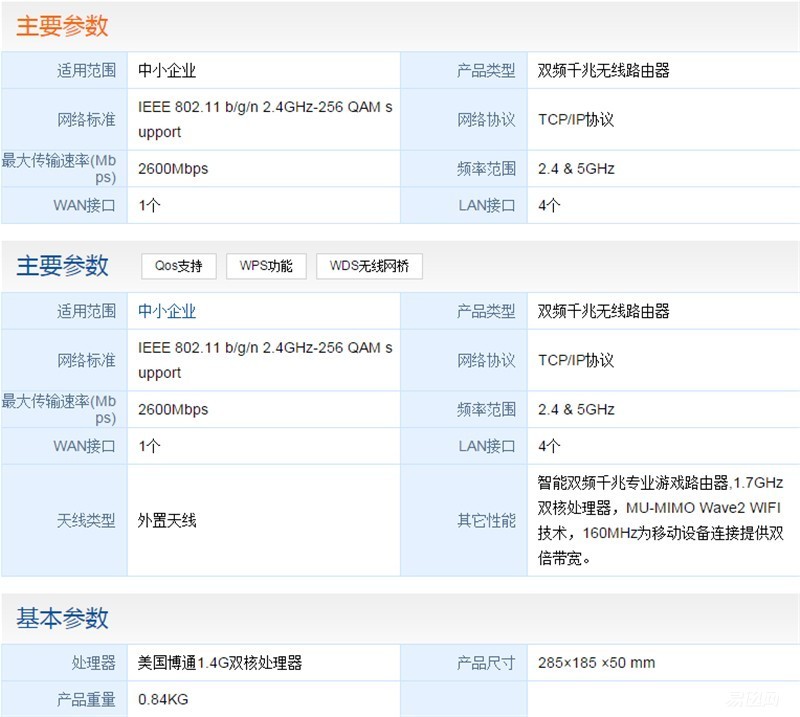
Task: Click the WPS功能 tag button
Action: [266, 266]
